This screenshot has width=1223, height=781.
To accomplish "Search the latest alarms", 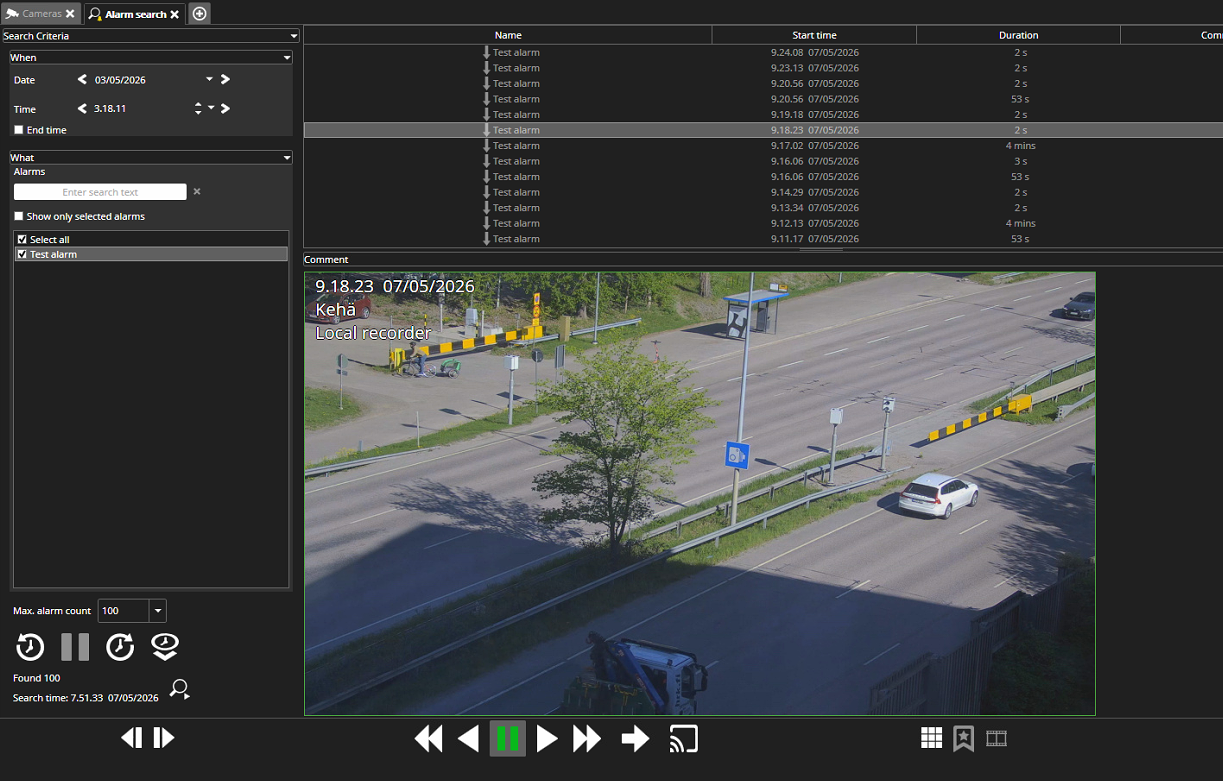I will point(165,647).
